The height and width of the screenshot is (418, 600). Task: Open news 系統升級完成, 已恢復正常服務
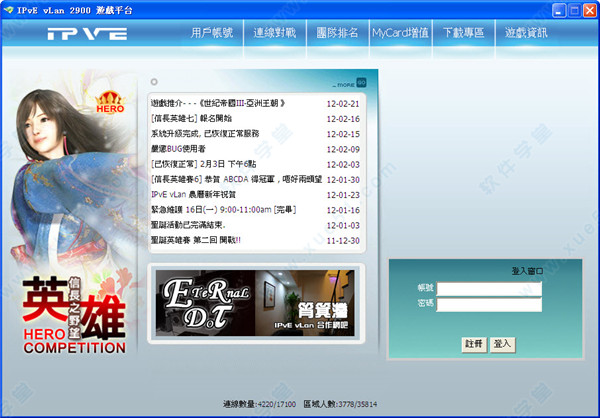click(x=205, y=134)
